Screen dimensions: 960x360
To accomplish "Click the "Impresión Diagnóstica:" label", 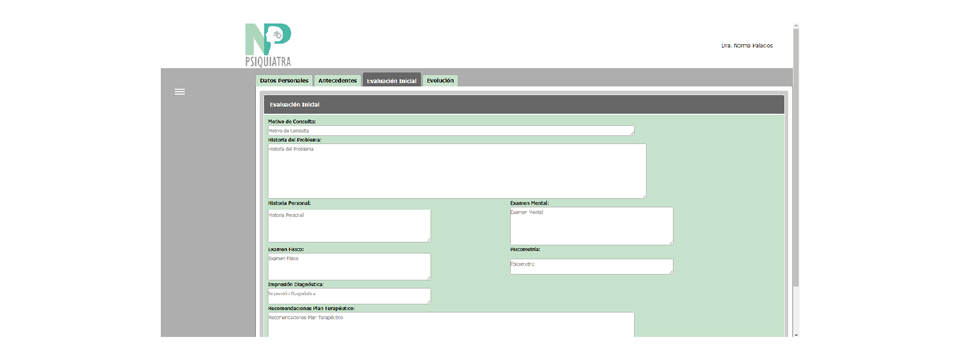I will [x=296, y=285].
